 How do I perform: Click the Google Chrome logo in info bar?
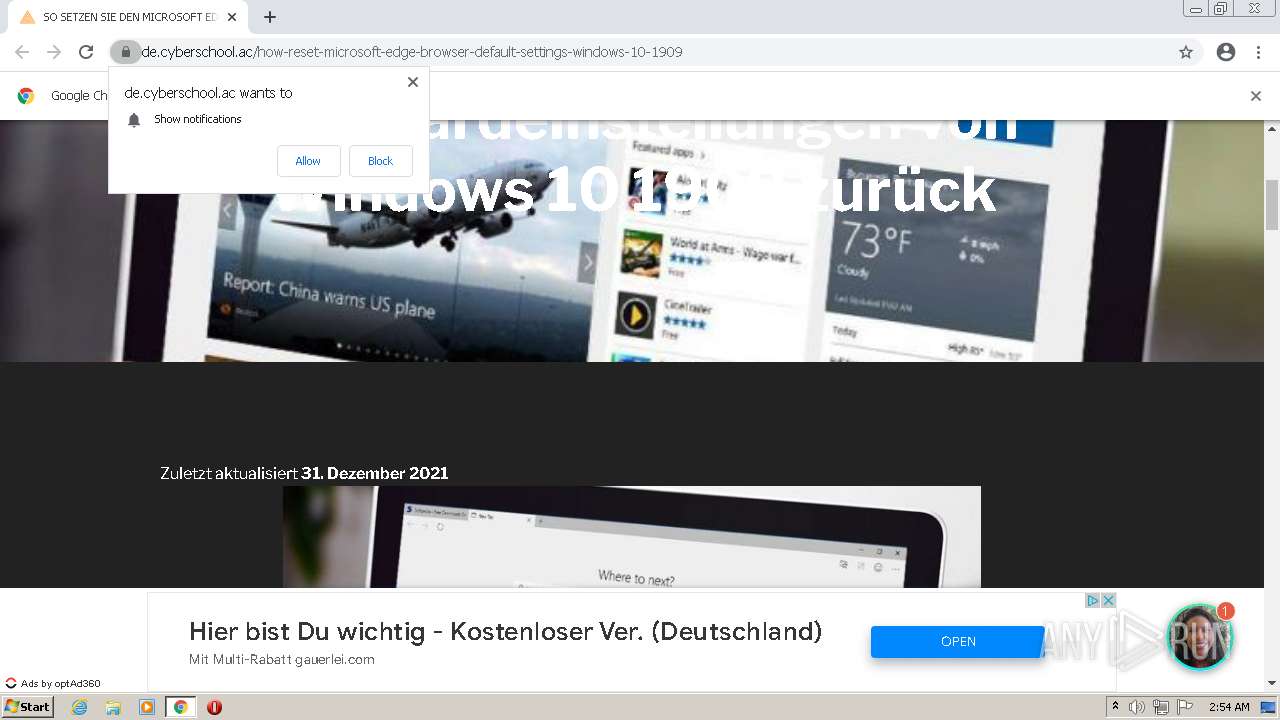[x=26, y=96]
